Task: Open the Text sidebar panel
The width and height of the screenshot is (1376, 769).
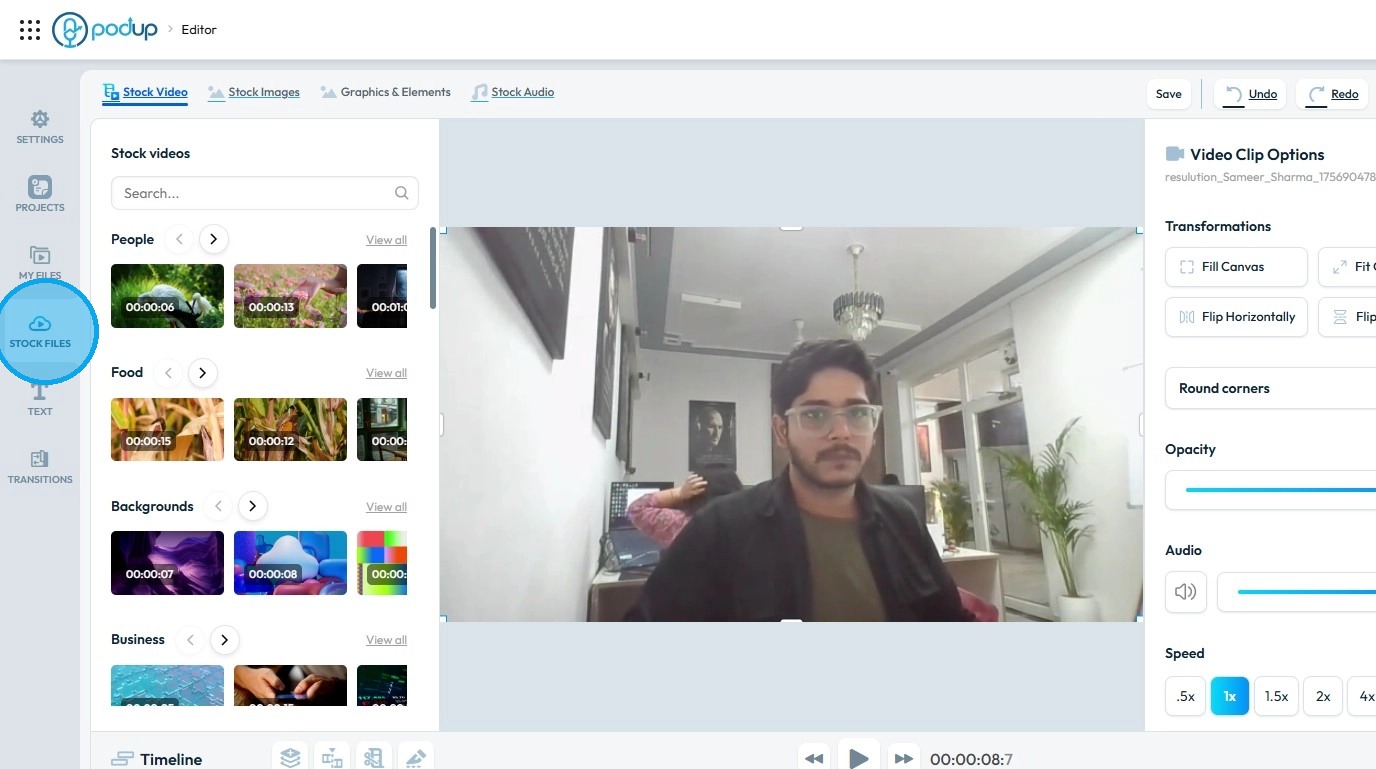Action: coord(40,399)
